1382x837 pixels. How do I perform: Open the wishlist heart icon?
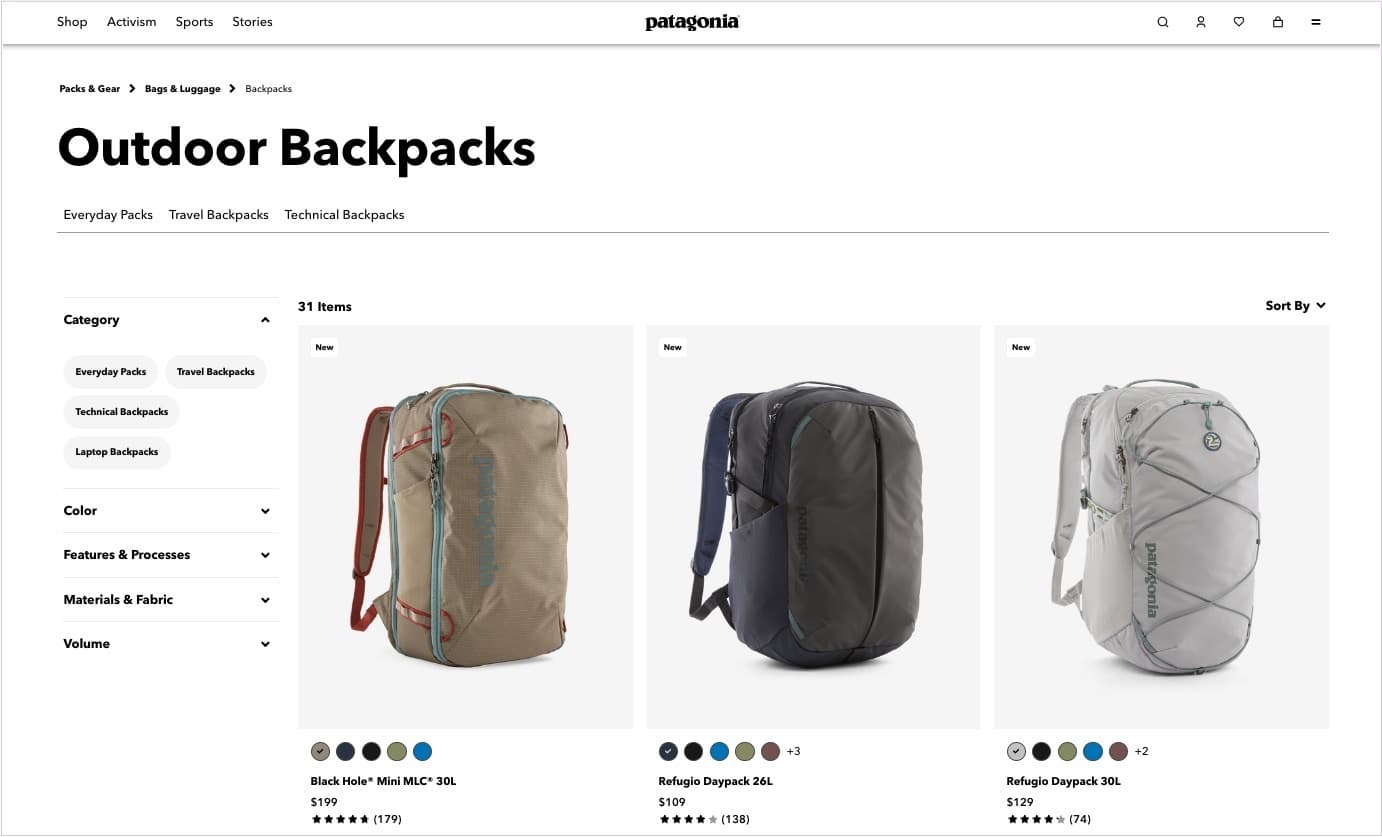[1239, 22]
